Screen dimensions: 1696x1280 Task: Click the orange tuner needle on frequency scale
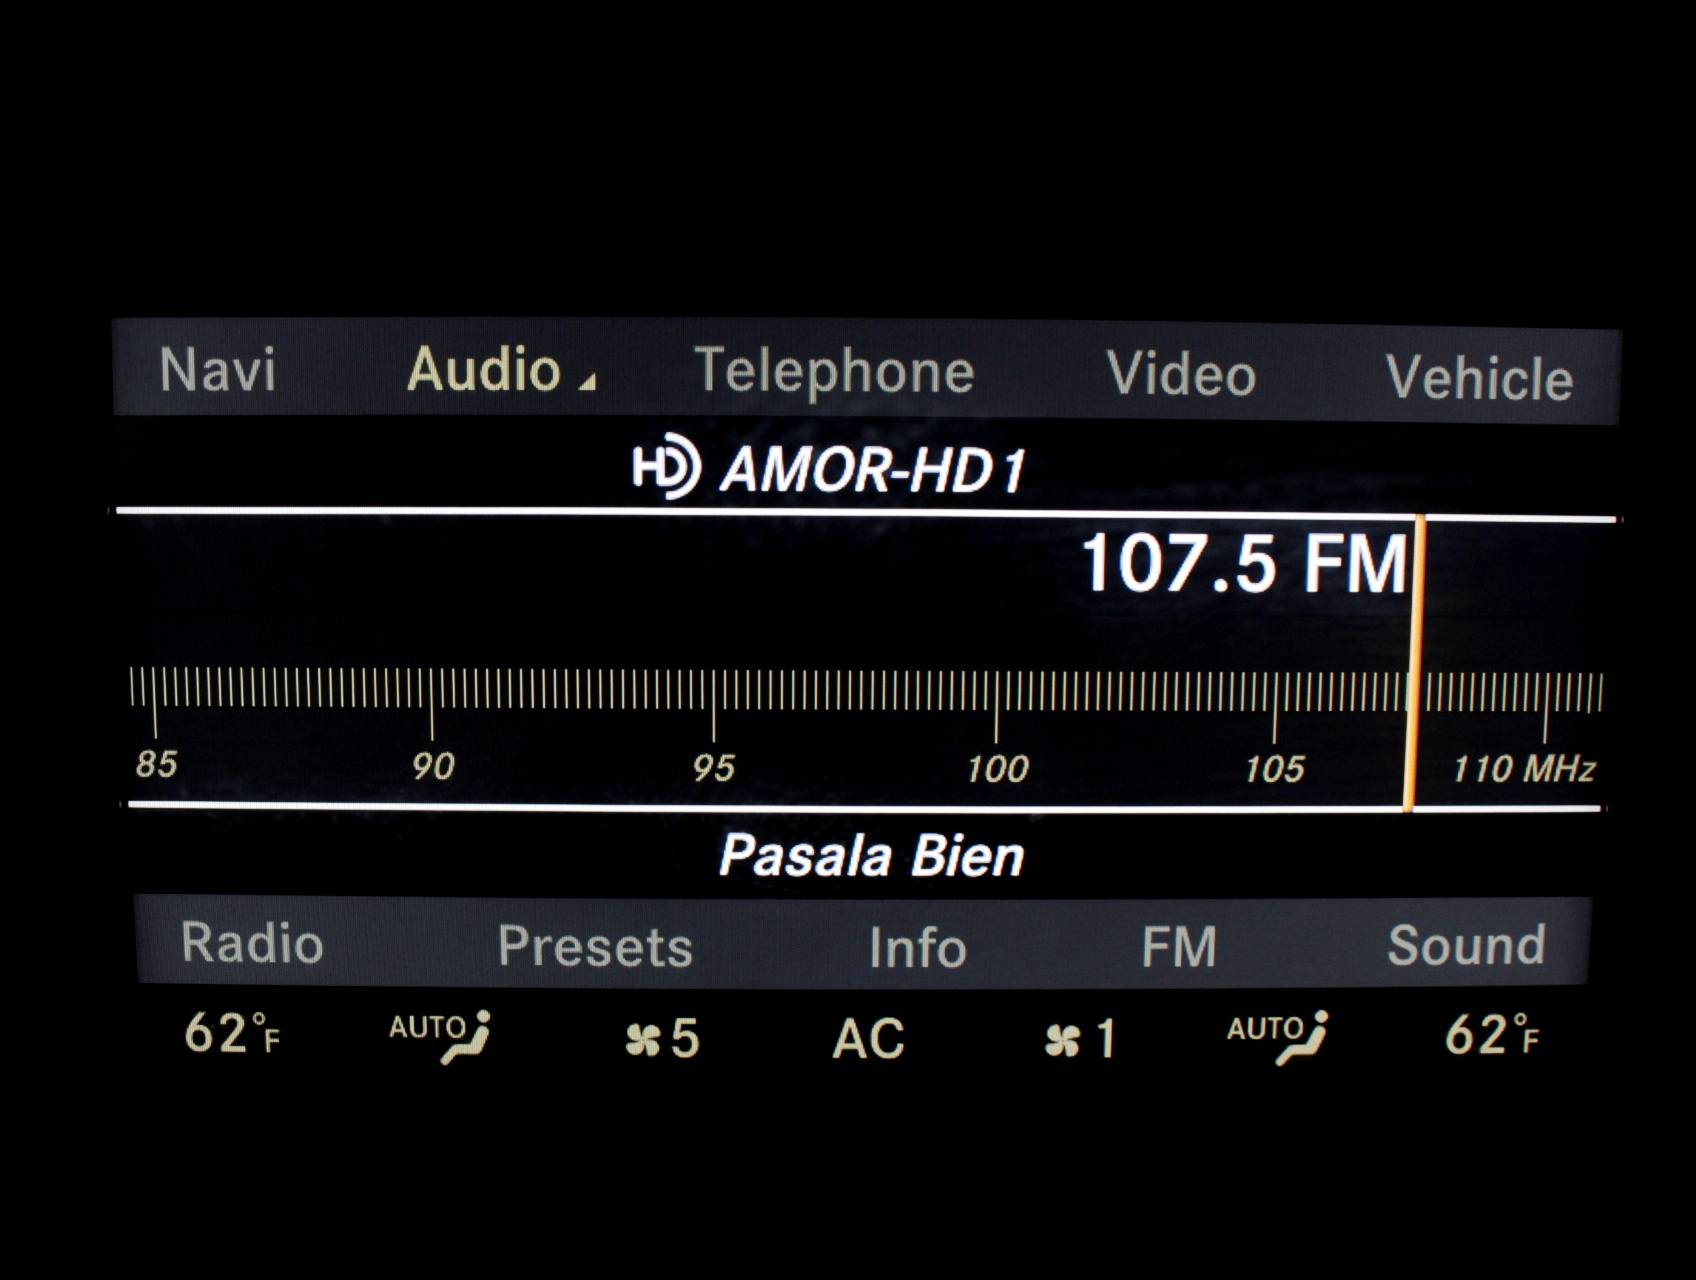(1412, 690)
